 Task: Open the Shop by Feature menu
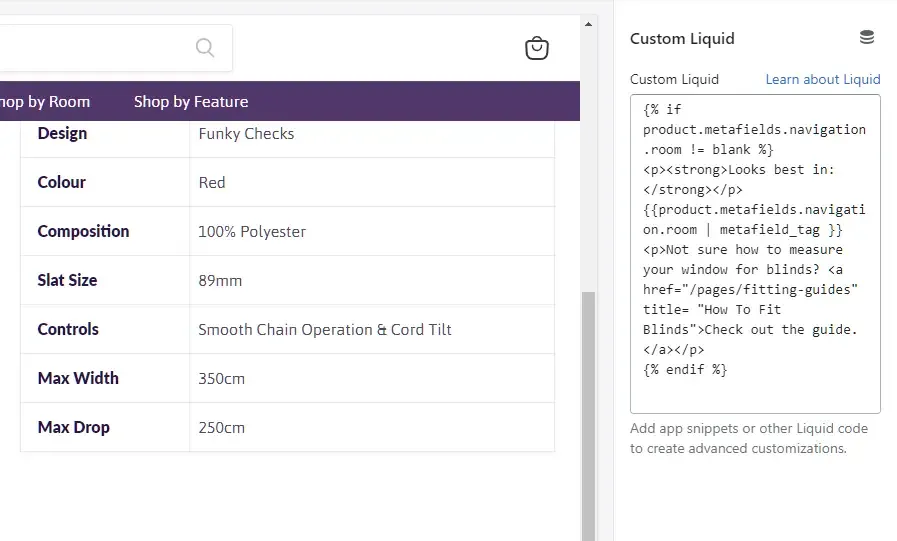tap(191, 102)
